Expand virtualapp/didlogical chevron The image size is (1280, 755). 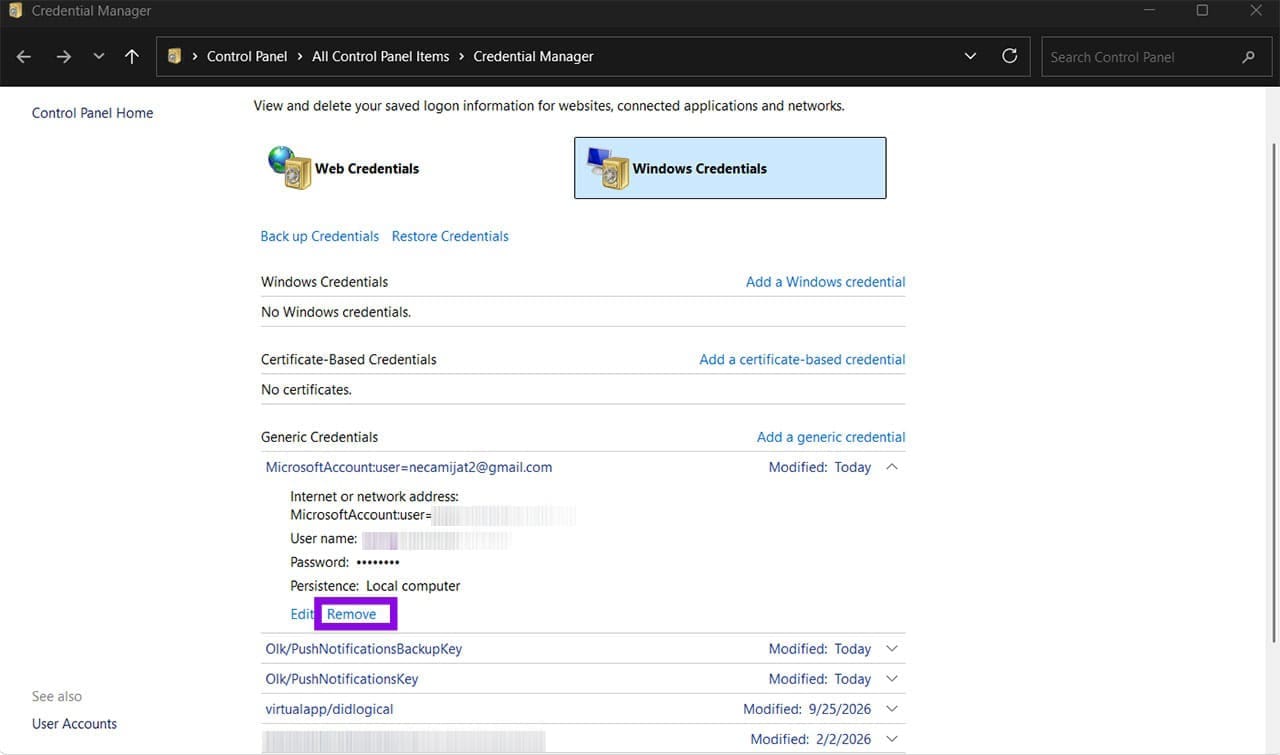click(x=892, y=709)
